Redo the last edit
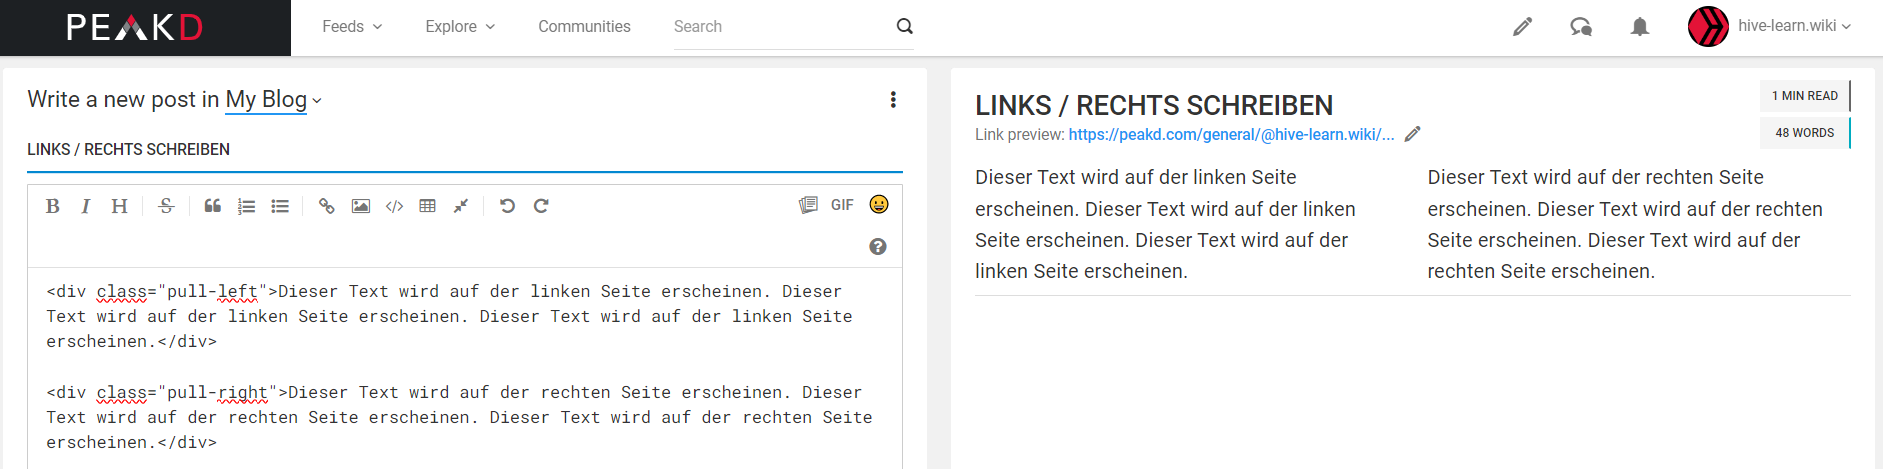 [x=541, y=206]
